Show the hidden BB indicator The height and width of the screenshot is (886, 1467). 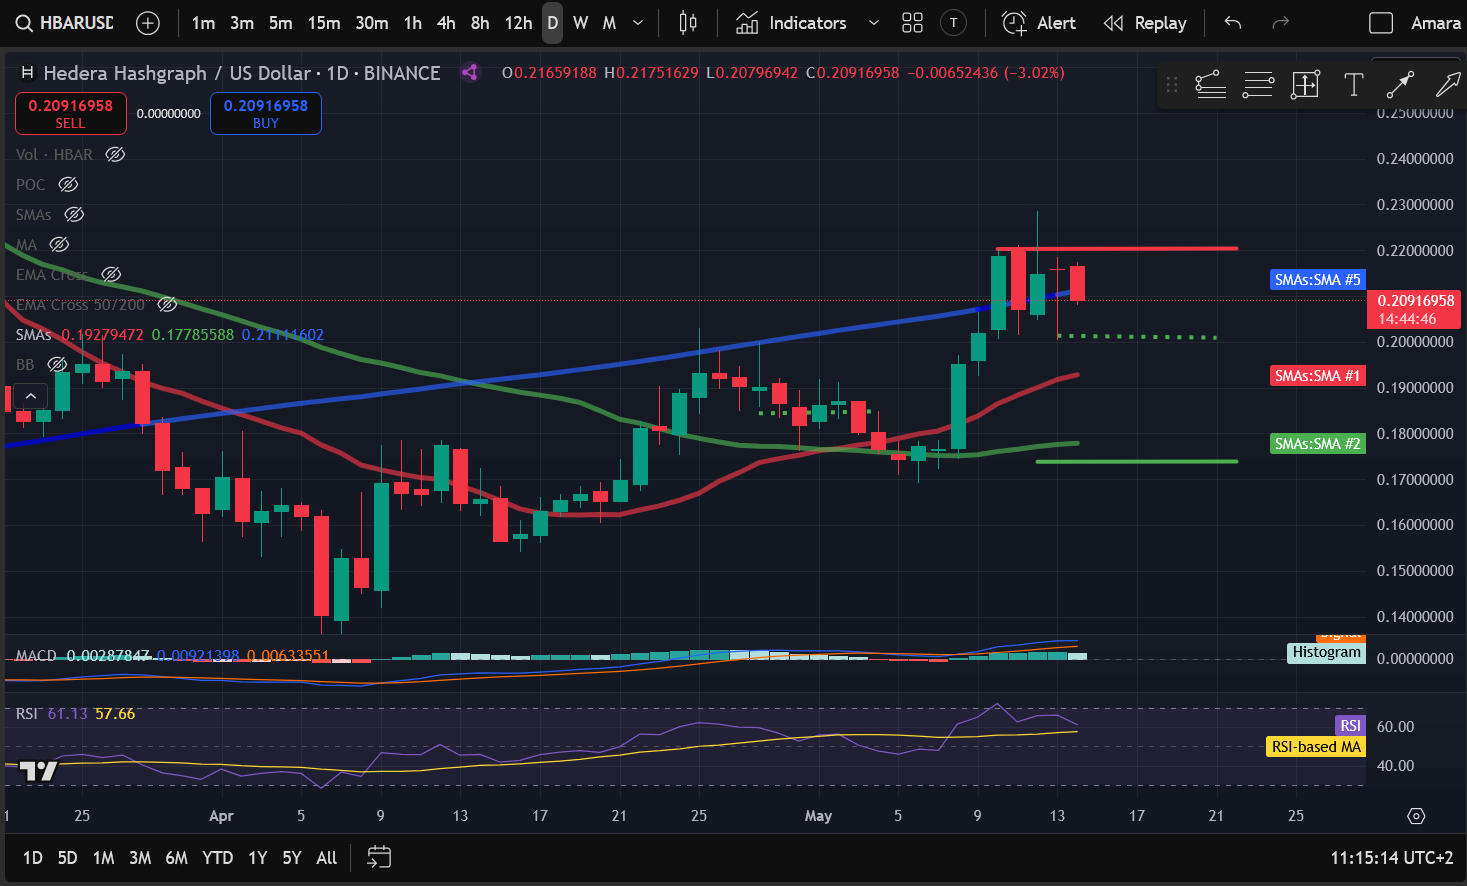57,364
